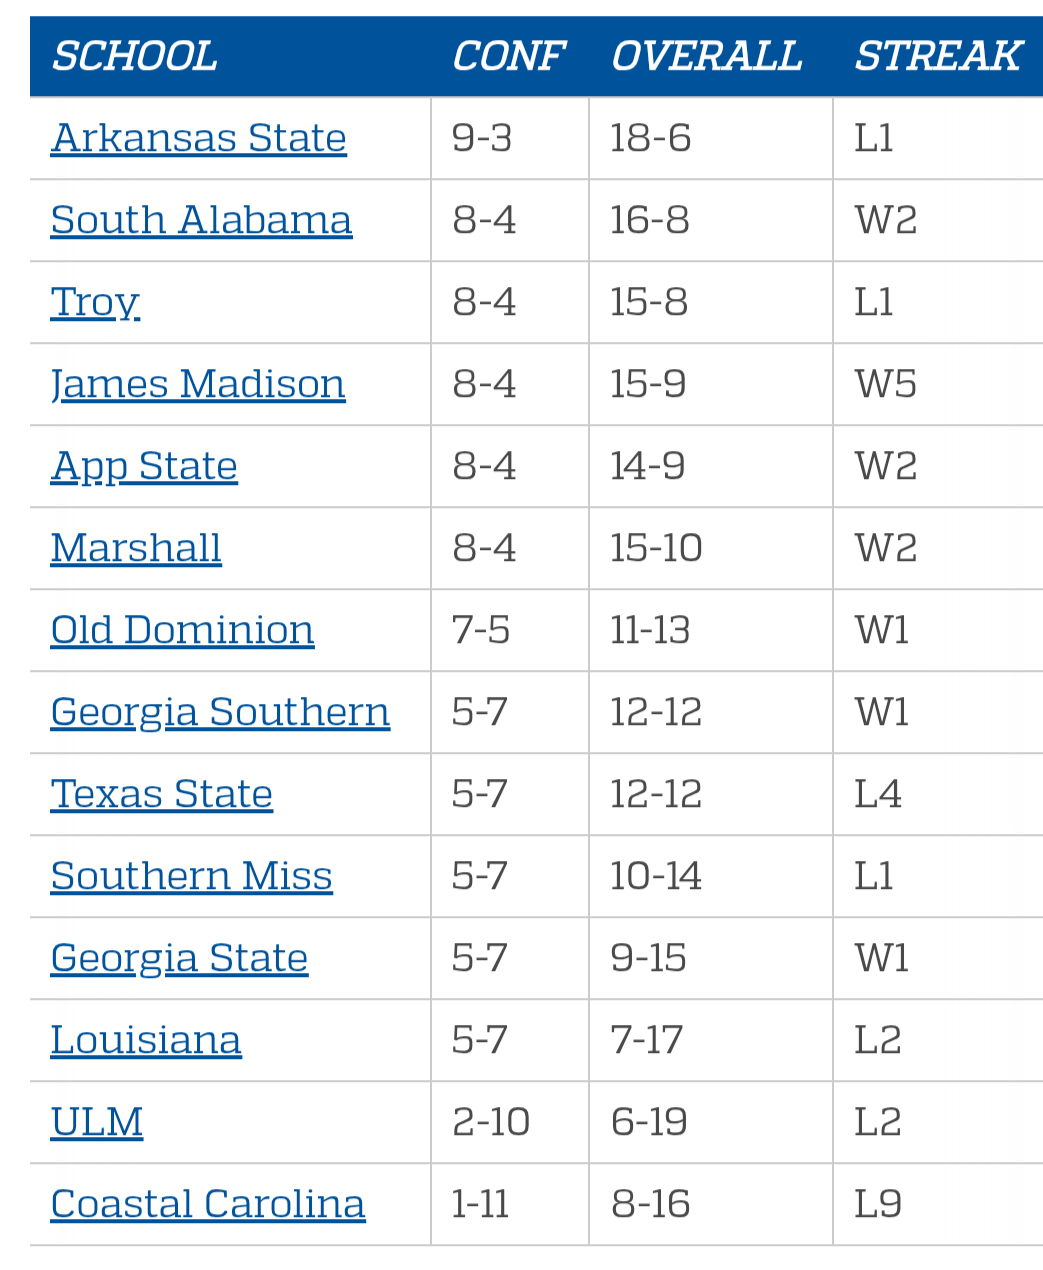Open the James Madison team link
Image resolution: width=1043 pixels, height=1270 pixels.
point(198,384)
